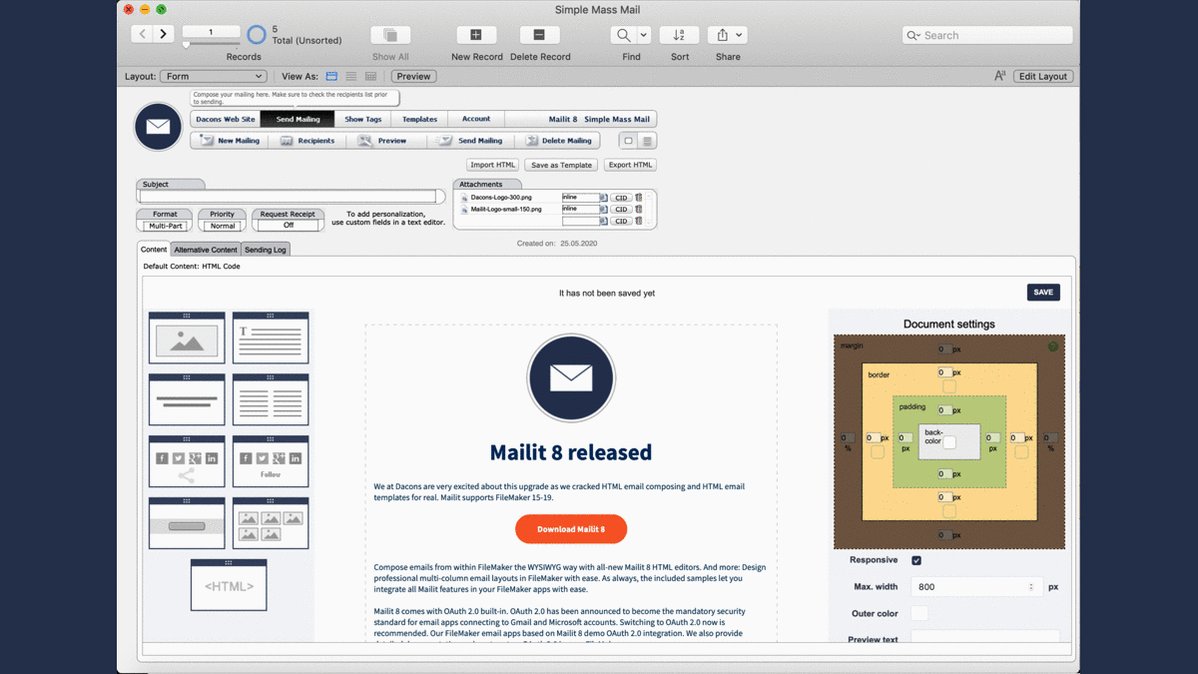Open the Request Receipt Off dropdown
1198x674 pixels.
[x=288, y=225]
